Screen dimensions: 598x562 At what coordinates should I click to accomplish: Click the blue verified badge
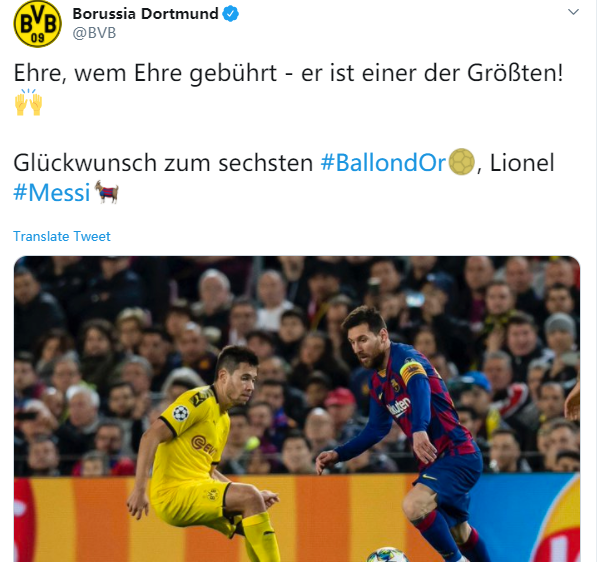[230, 14]
